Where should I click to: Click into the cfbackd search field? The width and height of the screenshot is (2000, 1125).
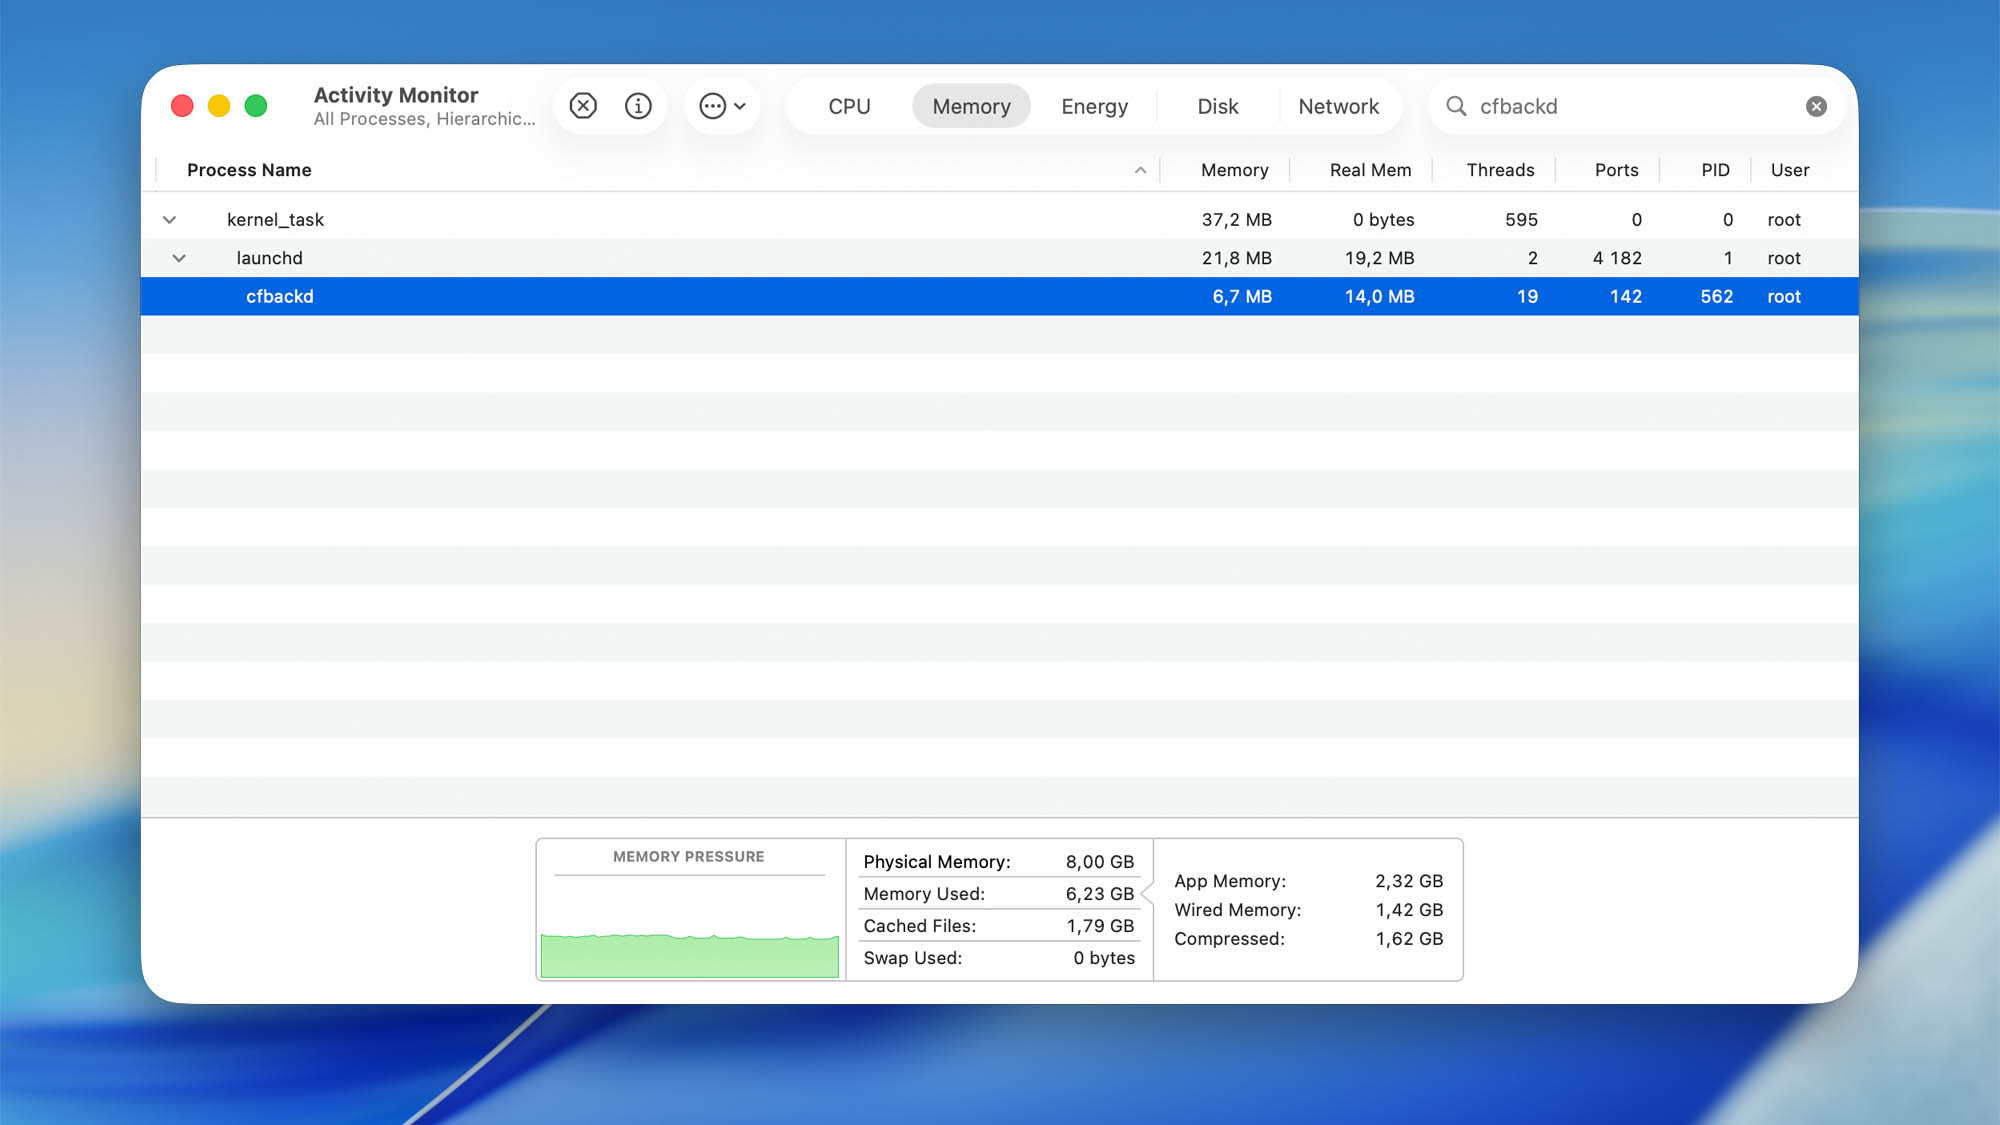(1635, 106)
